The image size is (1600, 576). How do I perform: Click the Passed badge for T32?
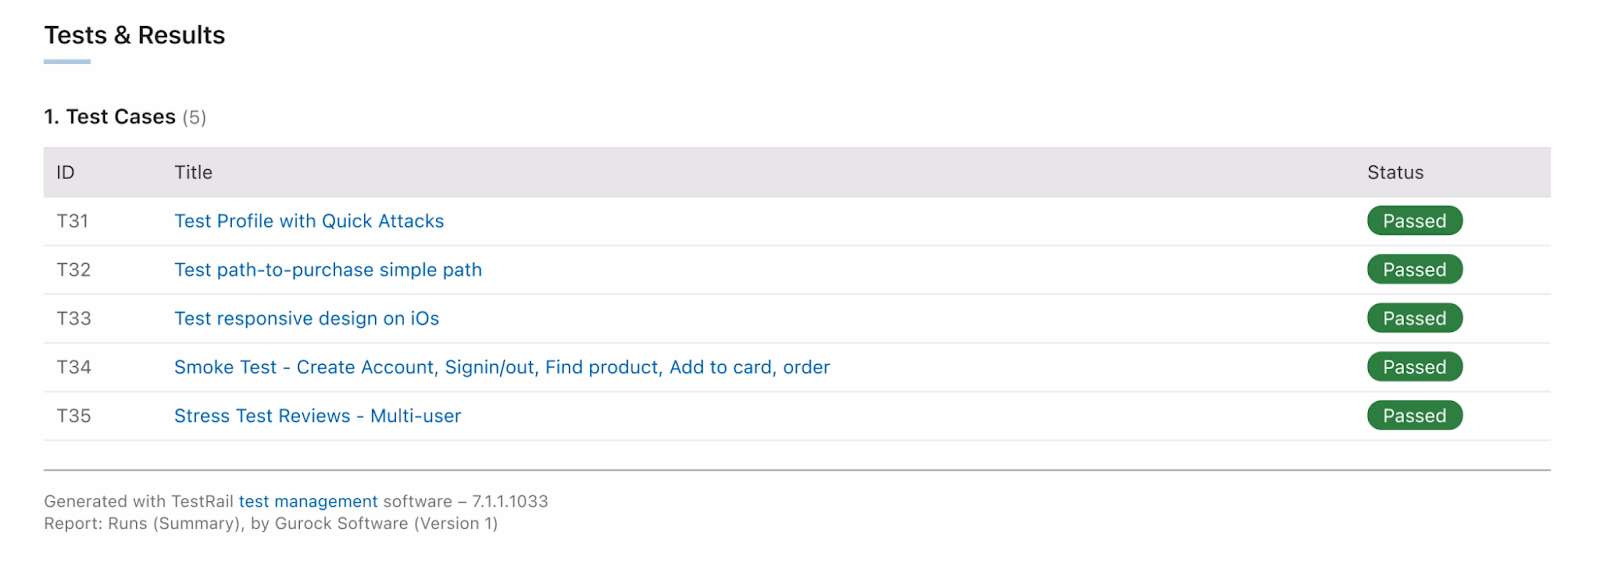(x=1414, y=270)
